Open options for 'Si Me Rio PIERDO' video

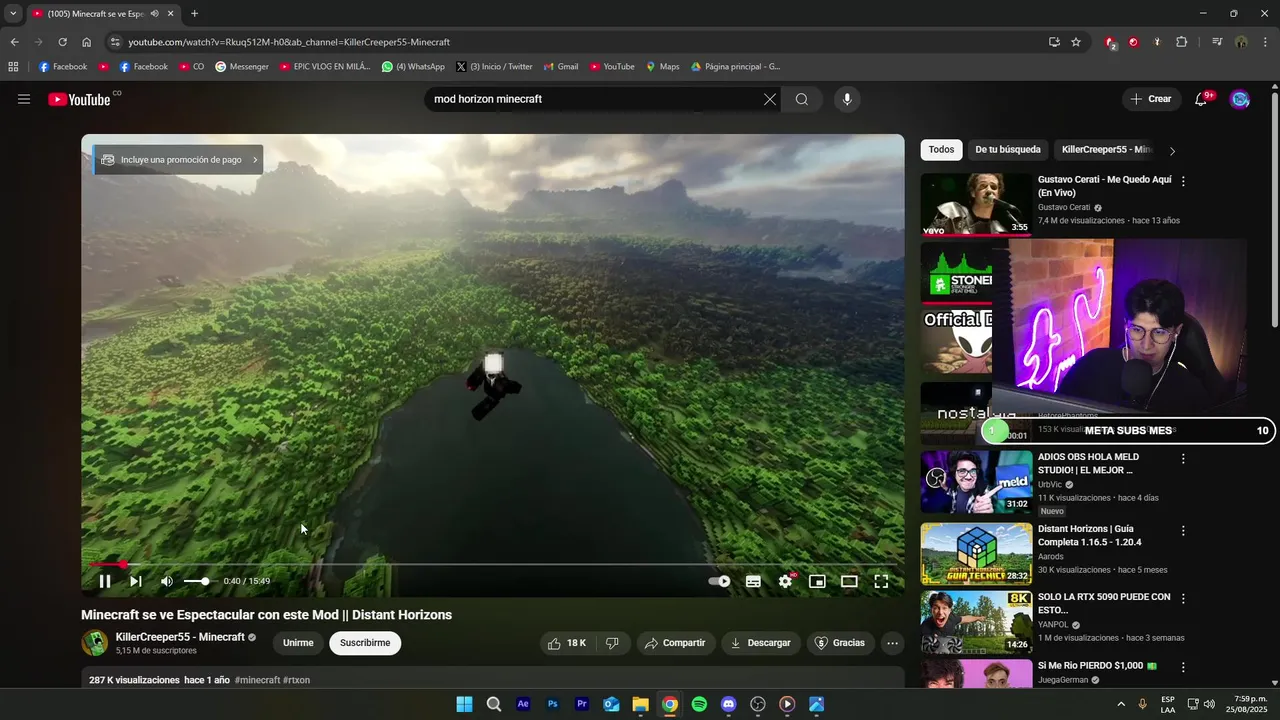1183,667
